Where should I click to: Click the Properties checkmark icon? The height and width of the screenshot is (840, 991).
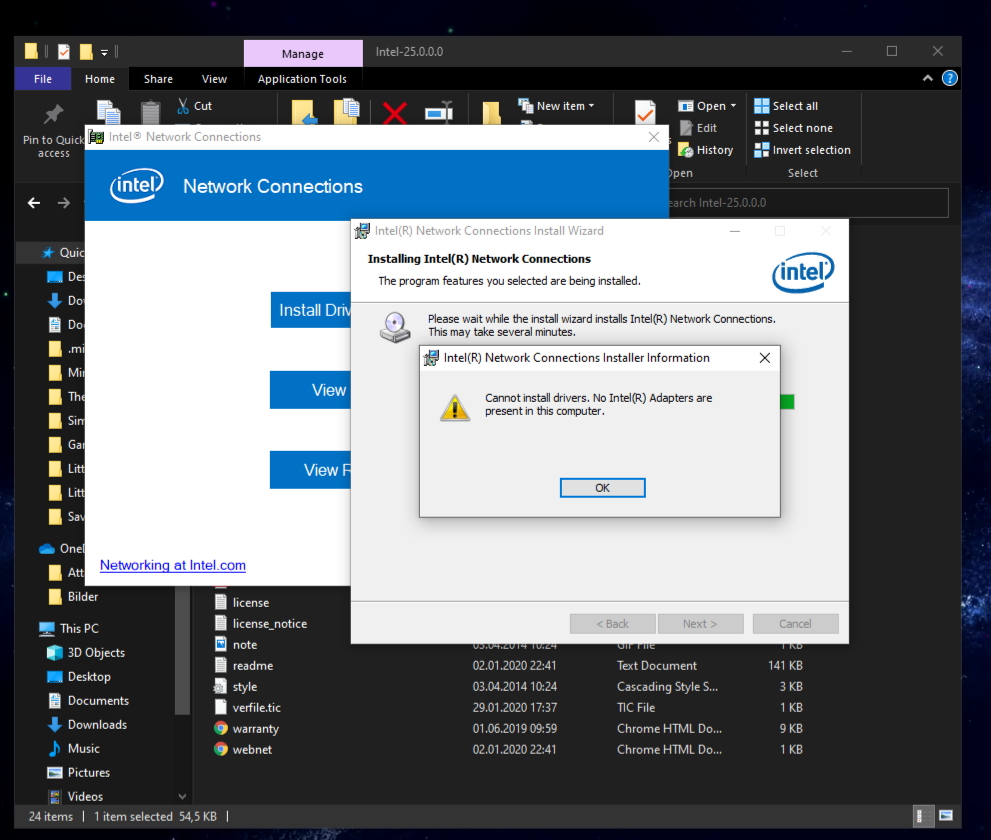645,112
